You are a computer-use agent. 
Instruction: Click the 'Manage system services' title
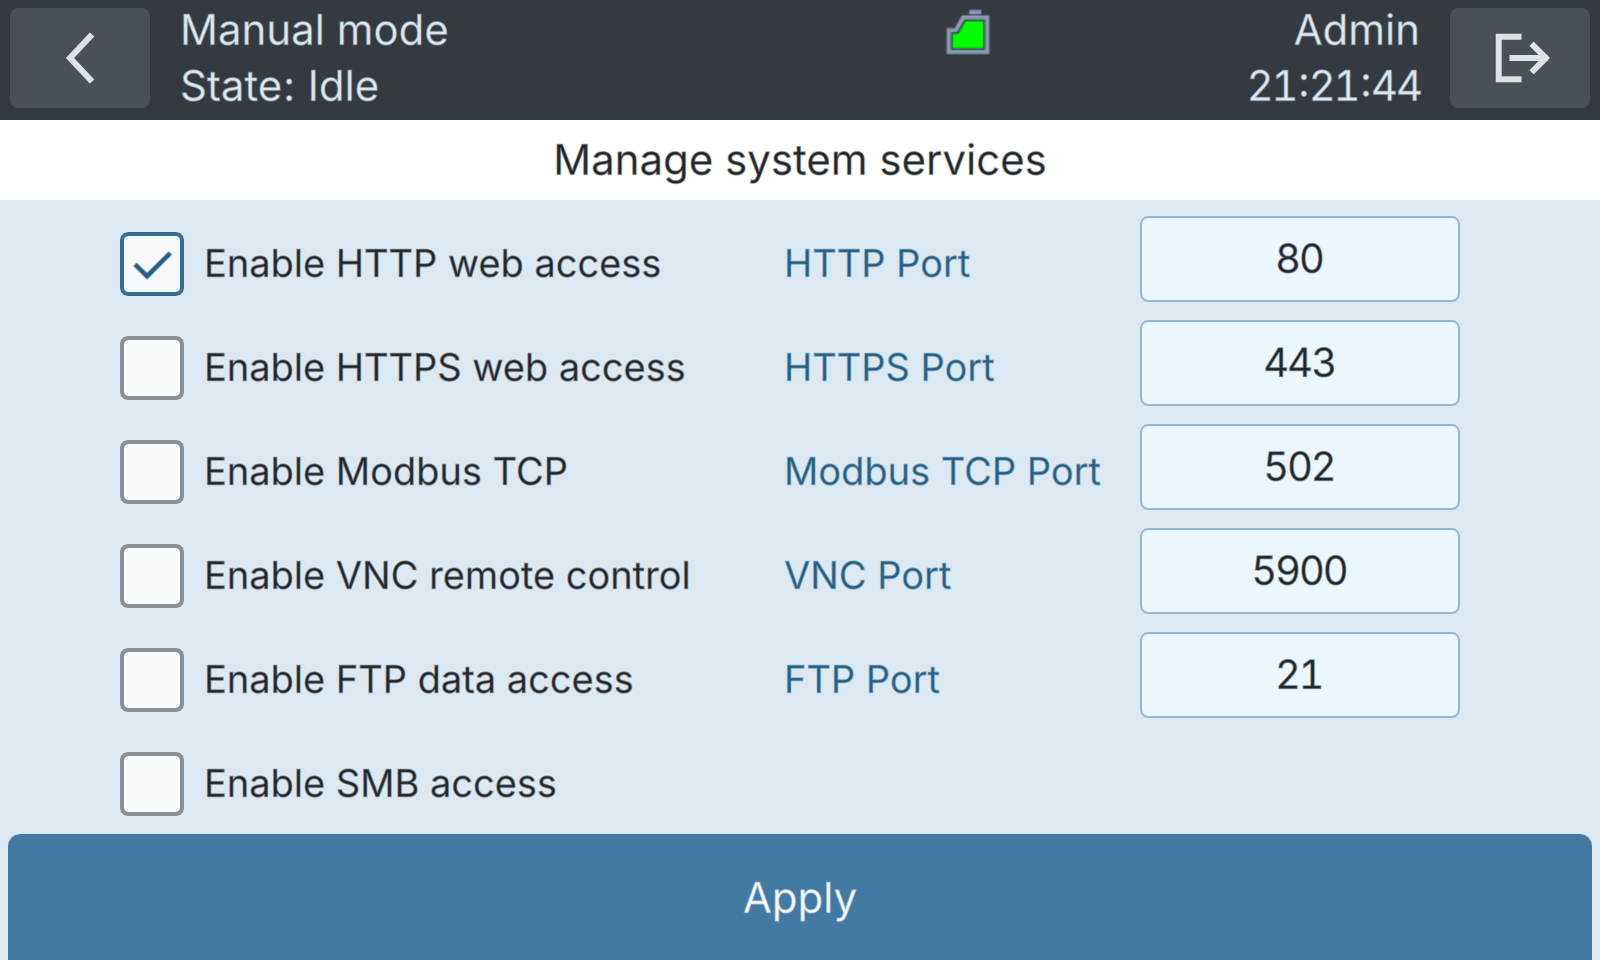[800, 160]
